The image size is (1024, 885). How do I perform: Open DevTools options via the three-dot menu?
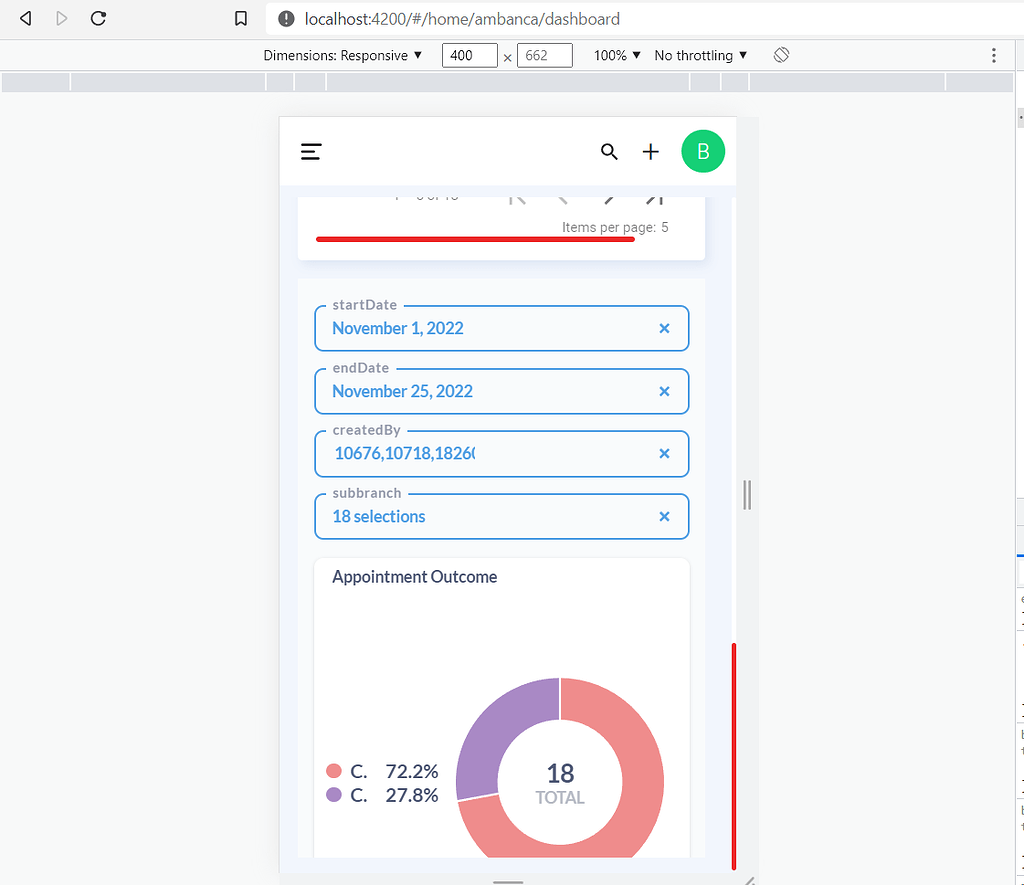coord(993,55)
